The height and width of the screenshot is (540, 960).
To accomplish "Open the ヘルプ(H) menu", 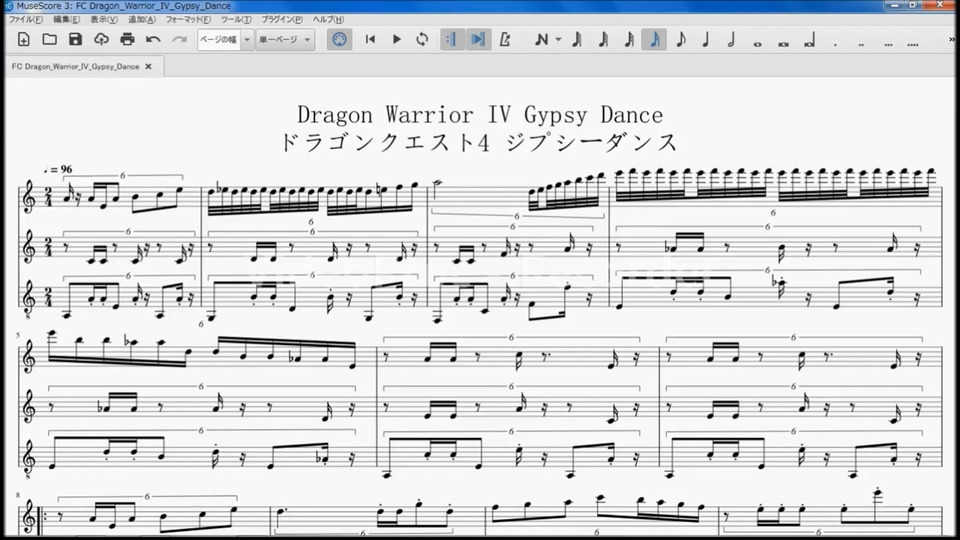I will tap(328, 20).
